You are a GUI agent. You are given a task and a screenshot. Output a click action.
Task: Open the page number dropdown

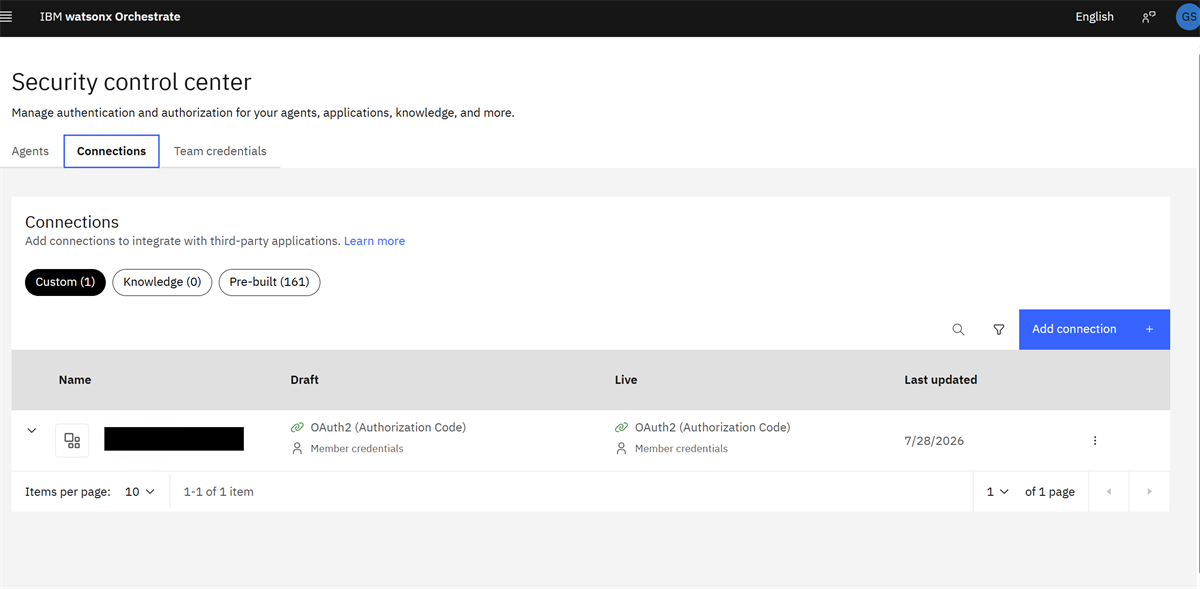point(997,492)
